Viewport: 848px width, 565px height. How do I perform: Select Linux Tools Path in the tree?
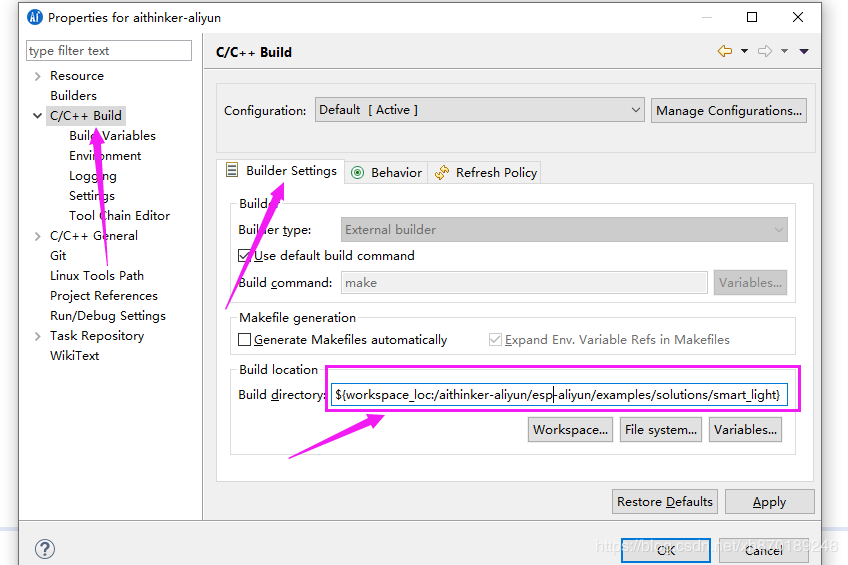click(97, 276)
